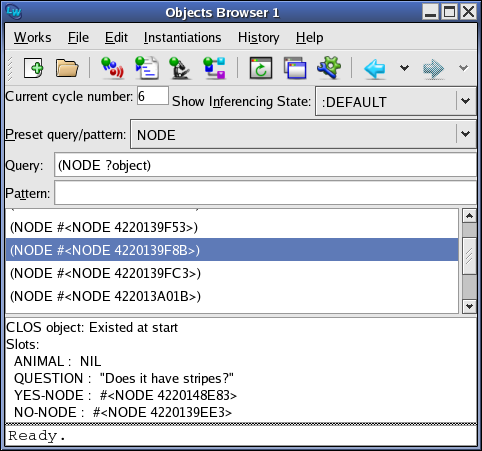Expand the Preset query/pattern NODE dropdown
The height and width of the screenshot is (451, 482).
click(x=465, y=134)
